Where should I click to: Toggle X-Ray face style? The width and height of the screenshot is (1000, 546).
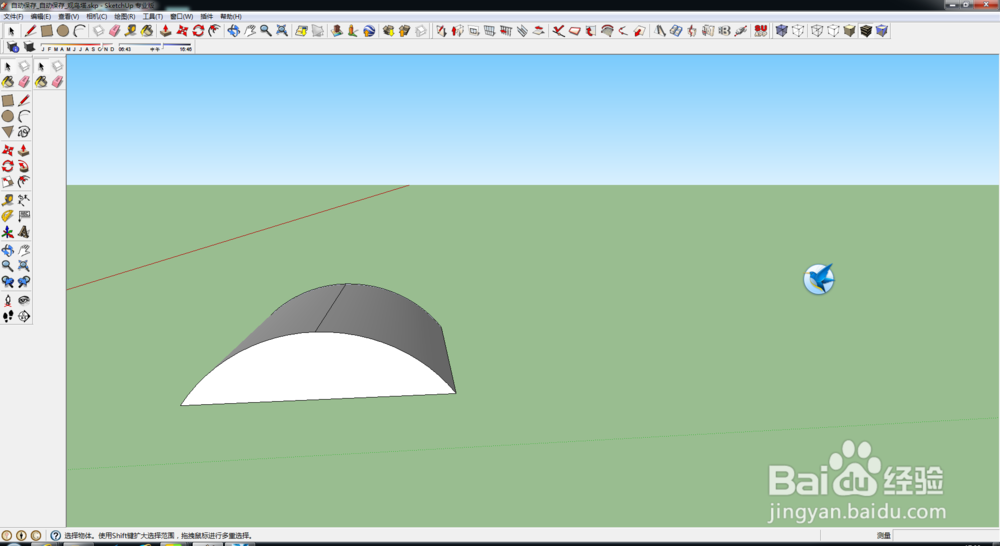click(781, 31)
